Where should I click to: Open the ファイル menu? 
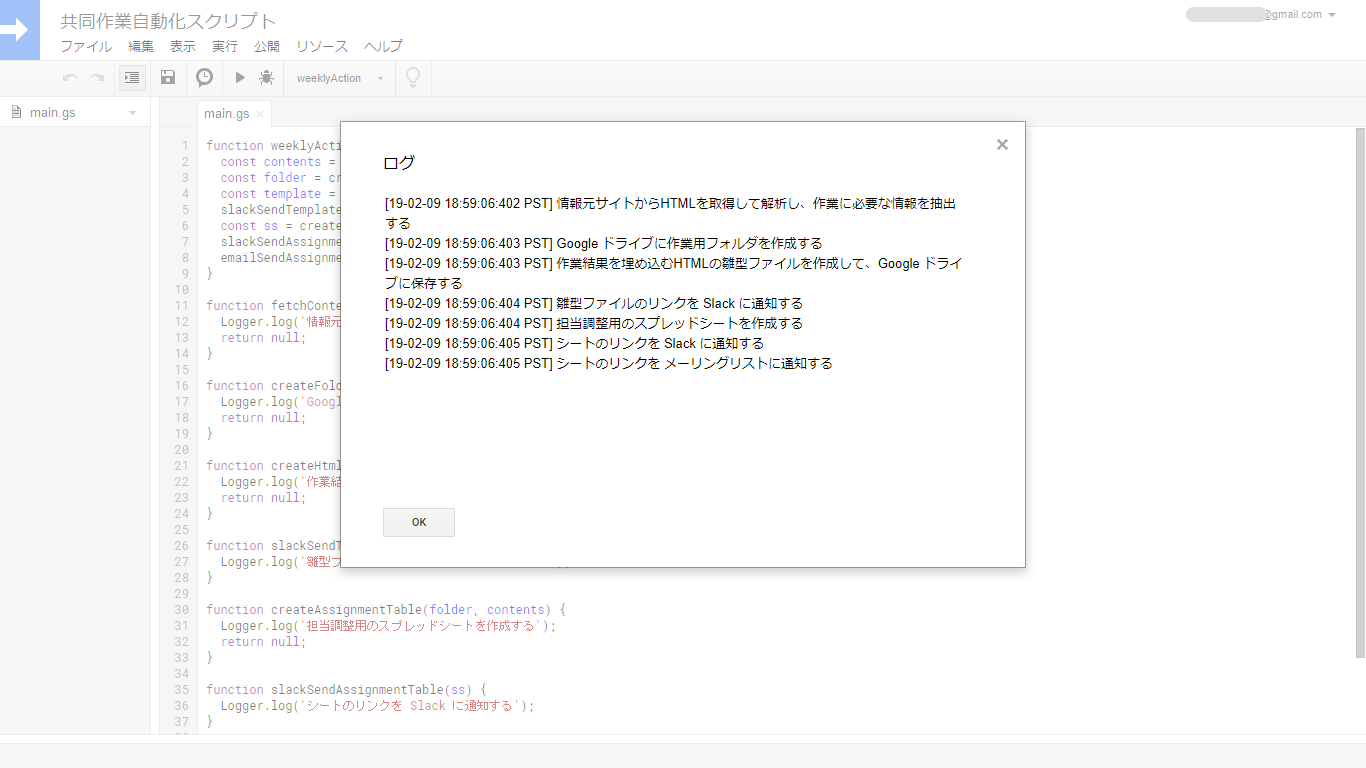86,46
